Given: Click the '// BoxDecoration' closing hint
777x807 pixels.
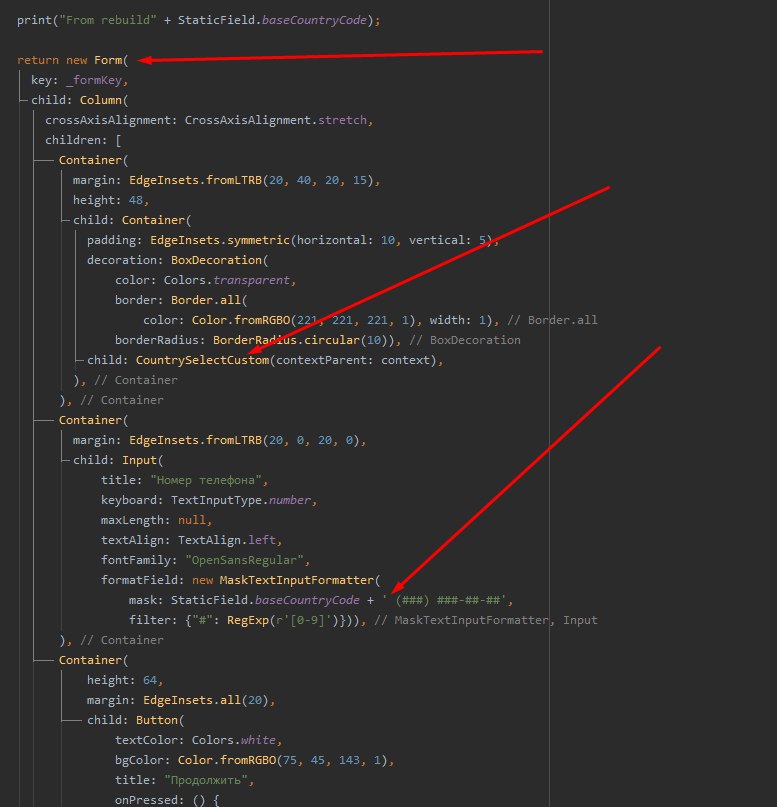Looking at the screenshot, I should coord(465,340).
